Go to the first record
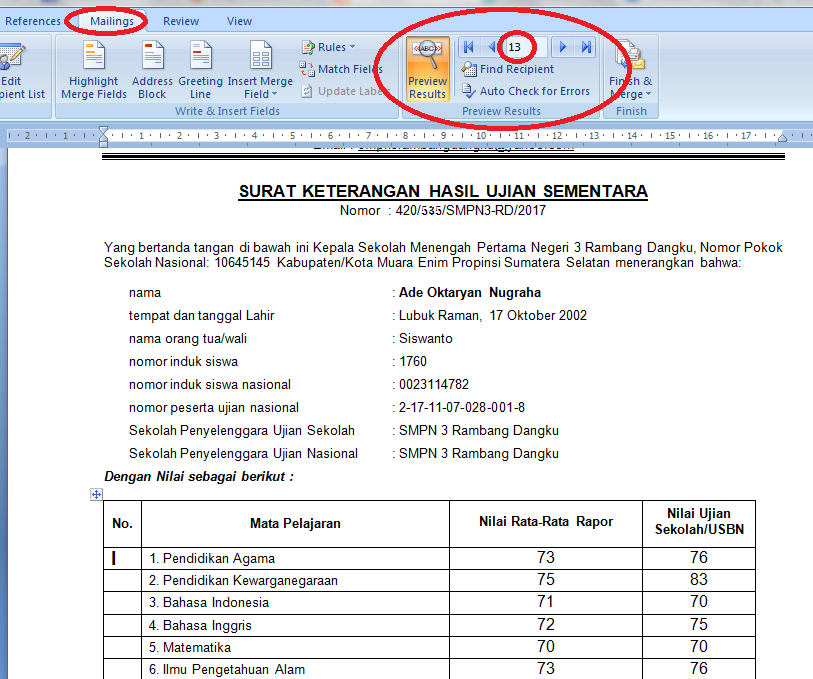The width and height of the screenshot is (813, 679). [x=467, y=46]
